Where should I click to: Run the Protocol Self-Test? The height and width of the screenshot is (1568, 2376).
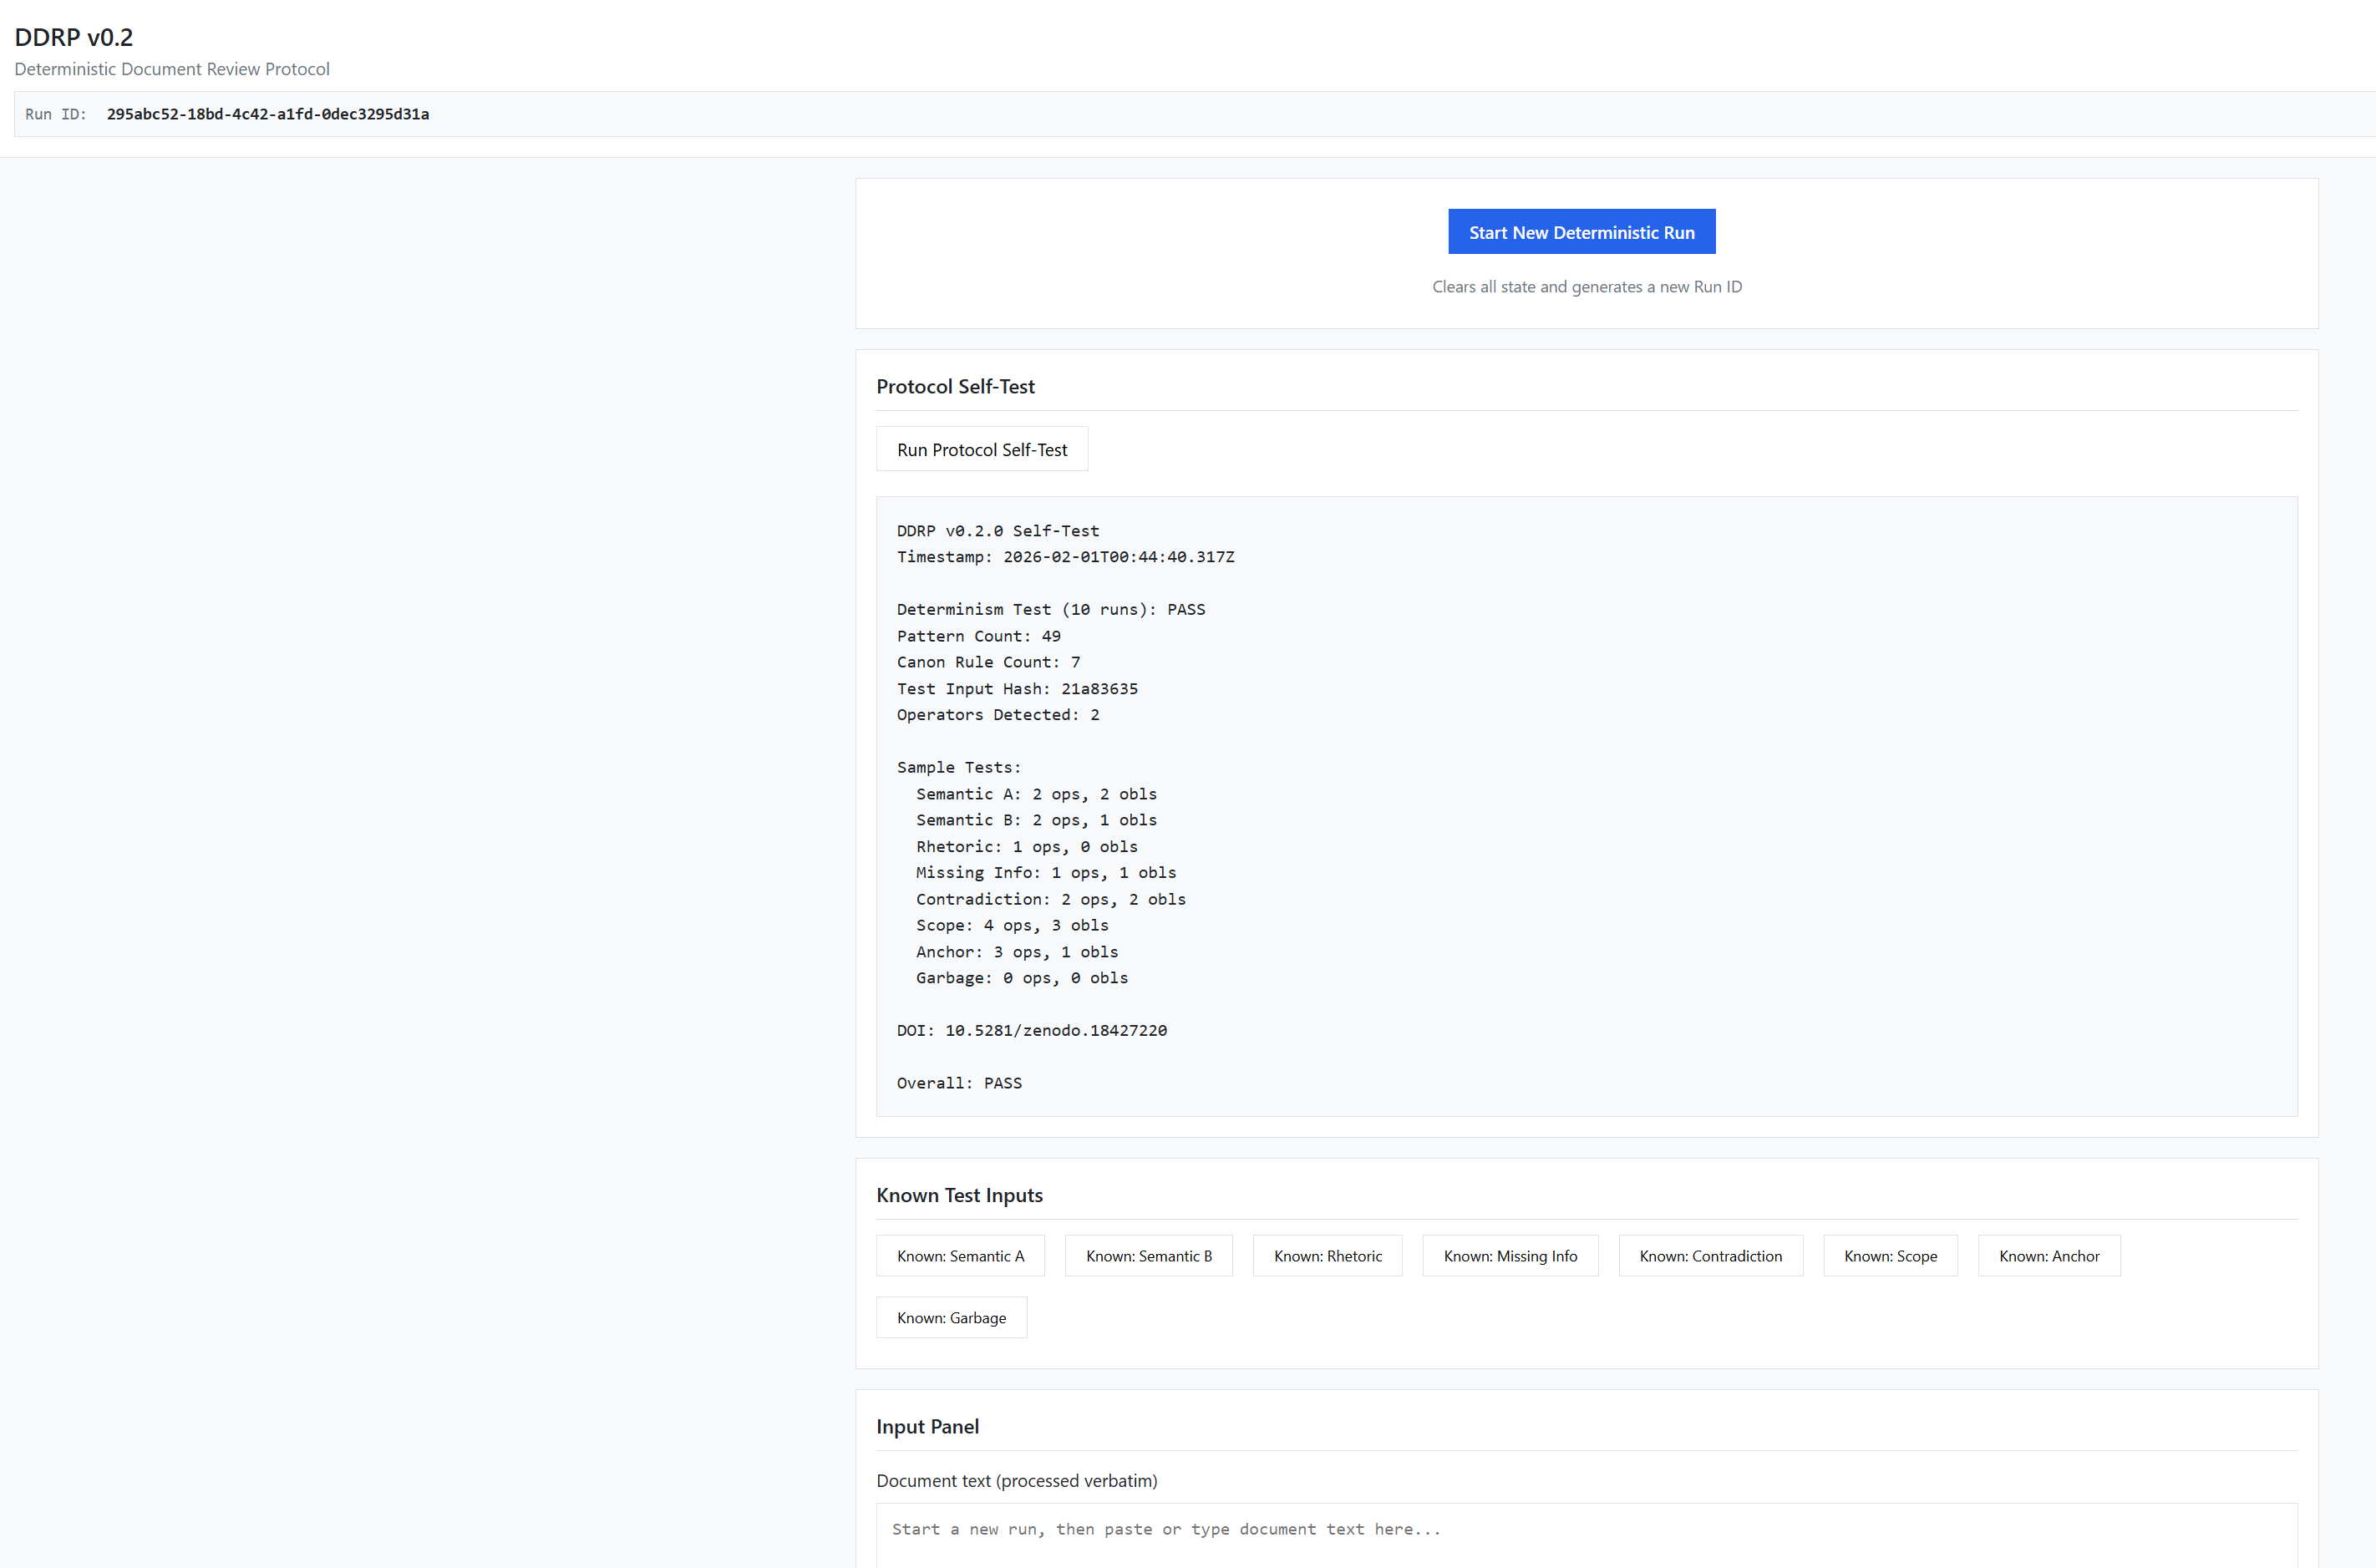(x=981, y=450)
